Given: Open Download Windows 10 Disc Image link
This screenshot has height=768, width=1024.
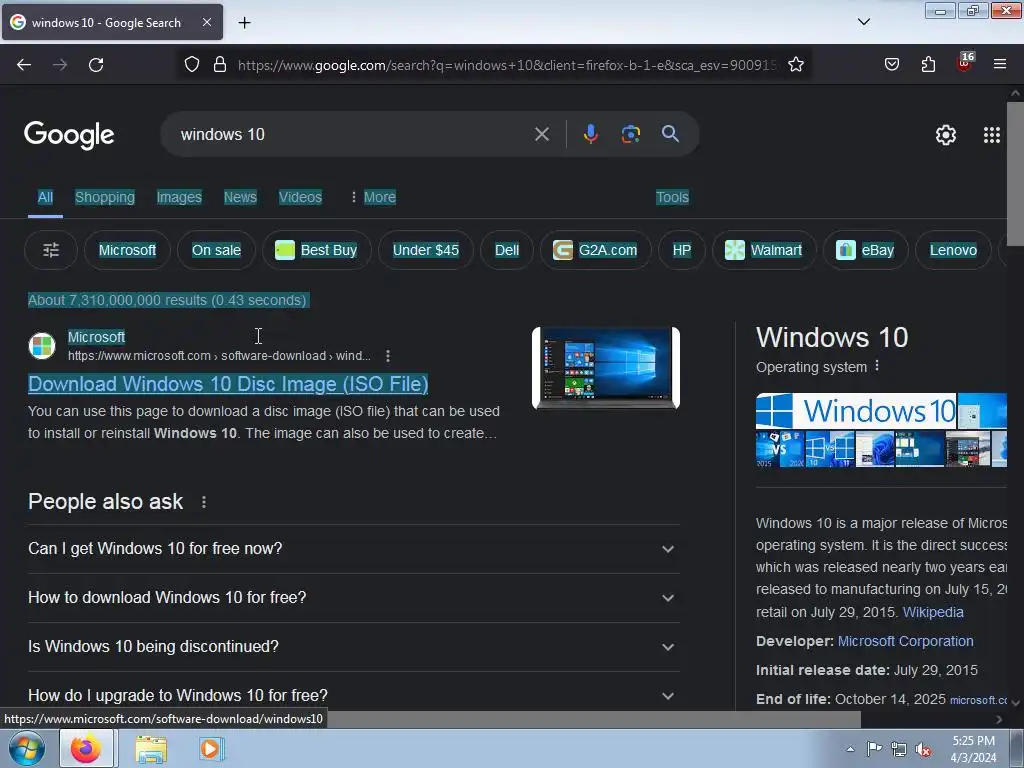Looking at the screenshot, I should (x=228, y=384).
